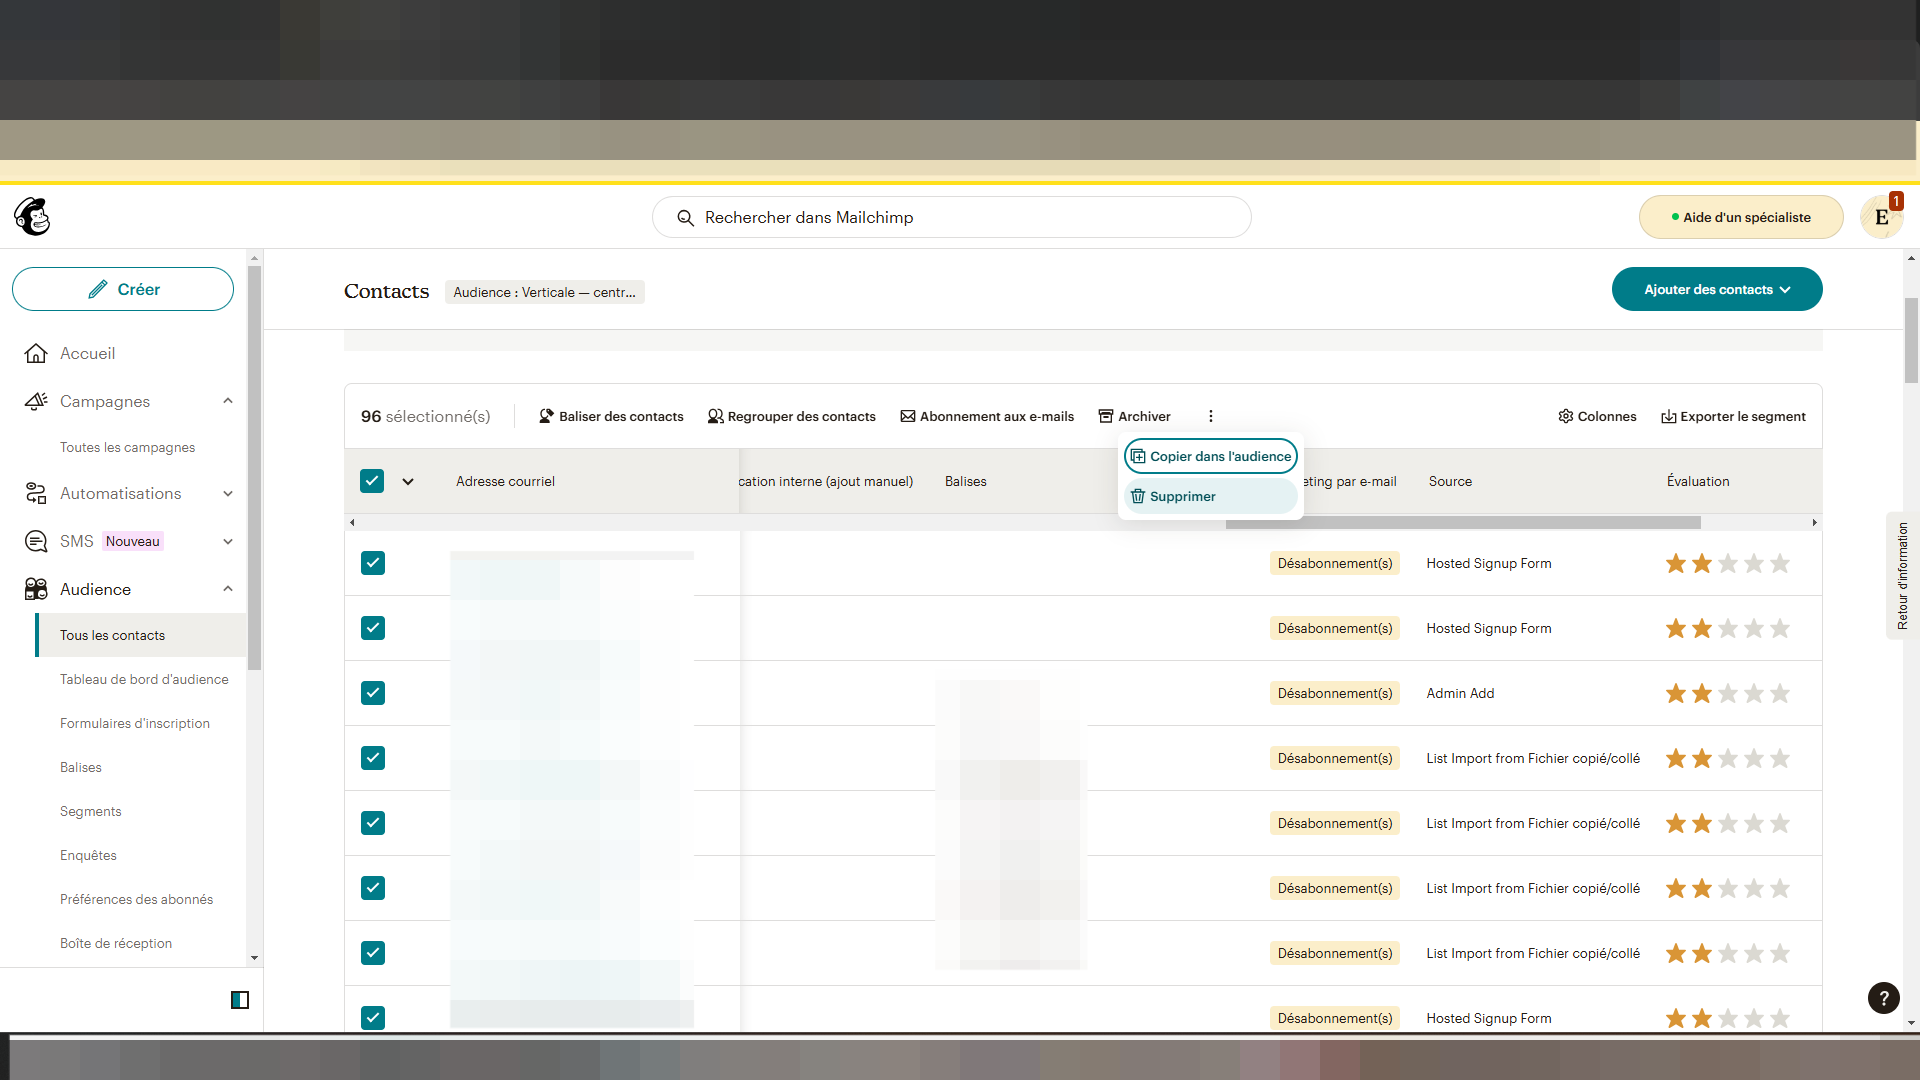Click Exporter le segment download icon

coord(1668,417)
